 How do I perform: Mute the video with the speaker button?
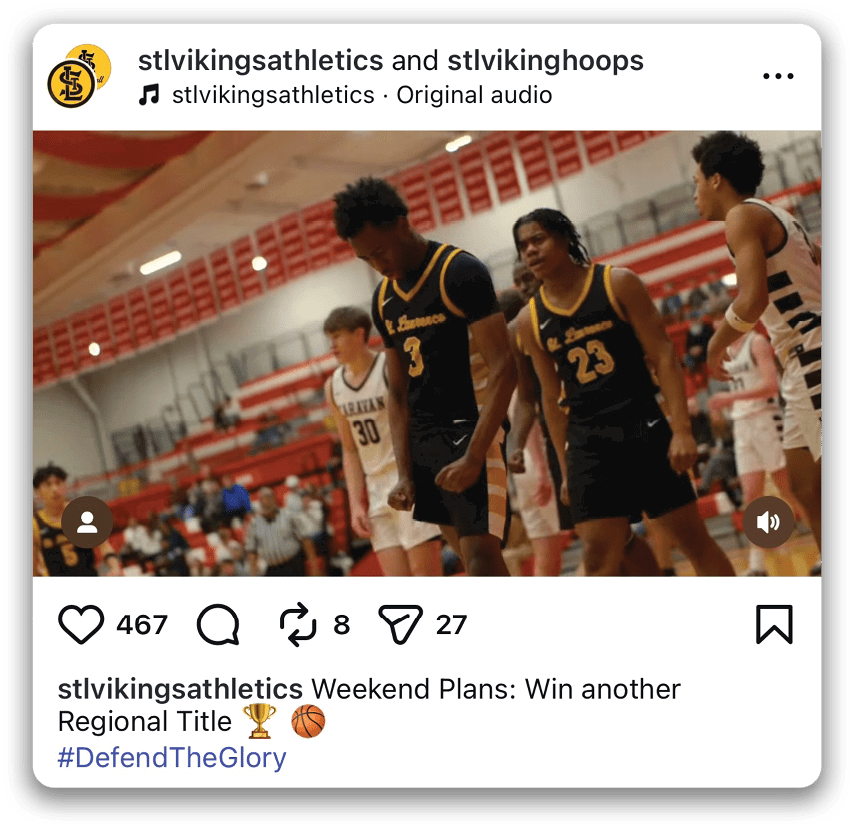click(768, 522)
